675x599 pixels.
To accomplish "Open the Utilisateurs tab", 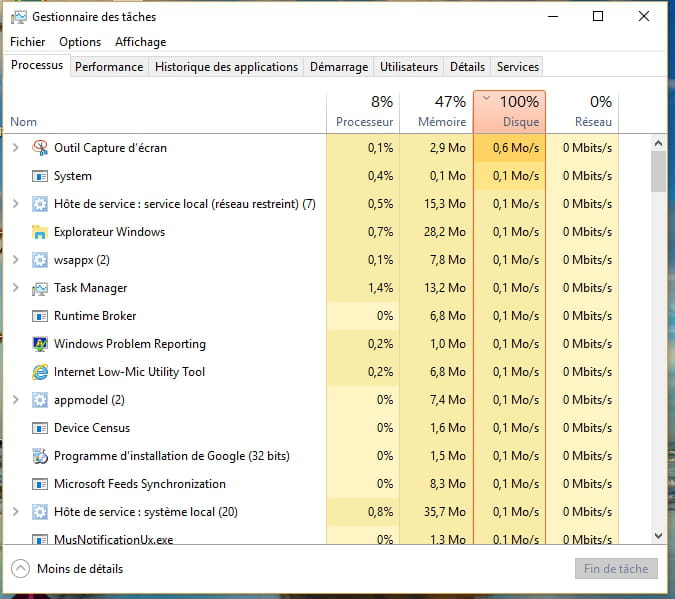I will pos(409,67).
